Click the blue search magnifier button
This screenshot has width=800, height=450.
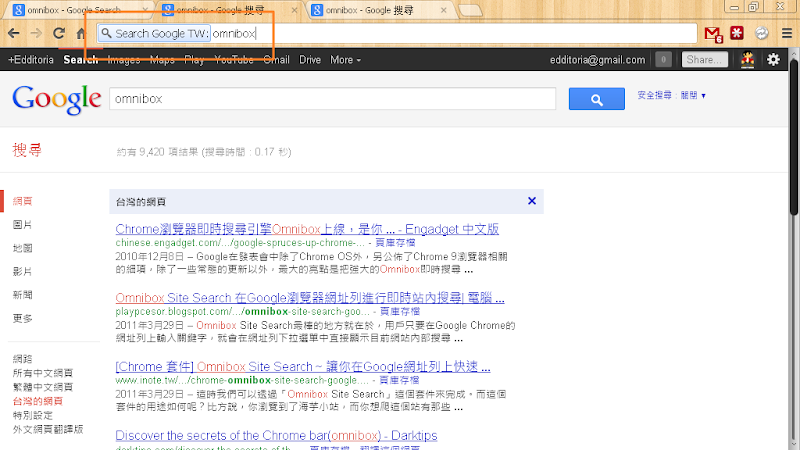pyautogui.click(x=596, y=99)
